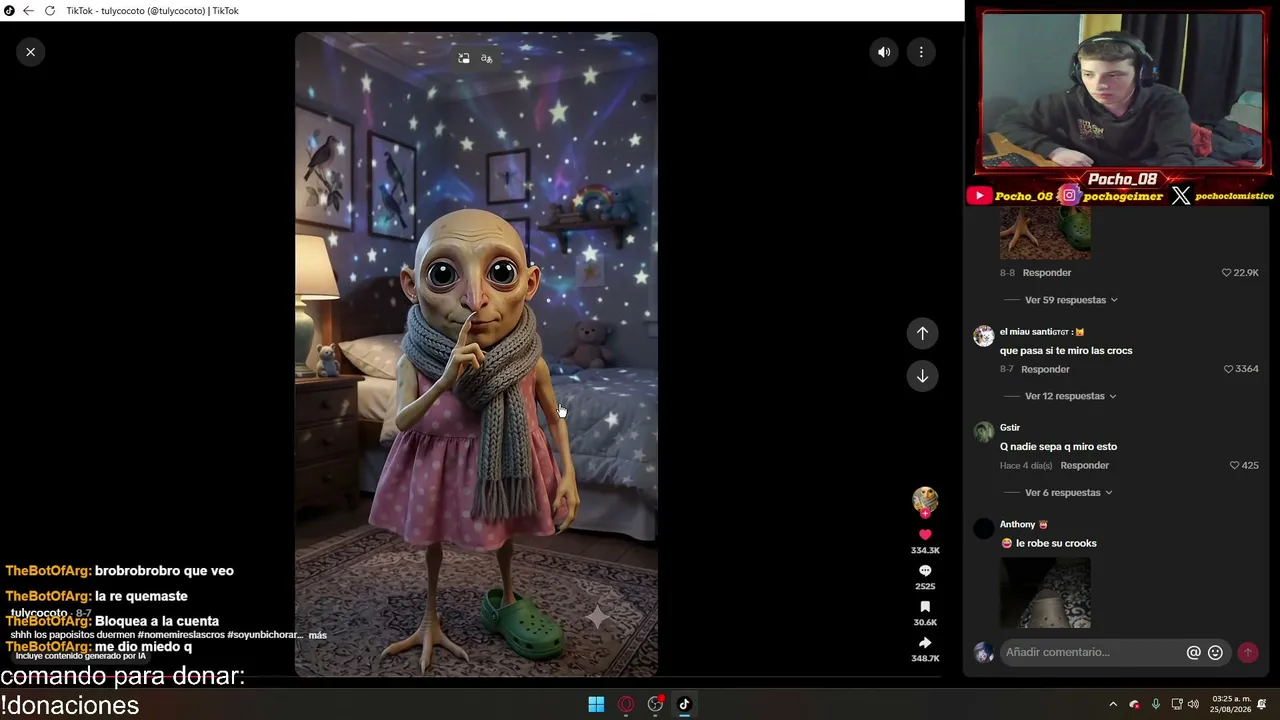This screenshot has height=720, width=1280.
Task: Show hidden system tray icons
Action: coord(1113,704)
